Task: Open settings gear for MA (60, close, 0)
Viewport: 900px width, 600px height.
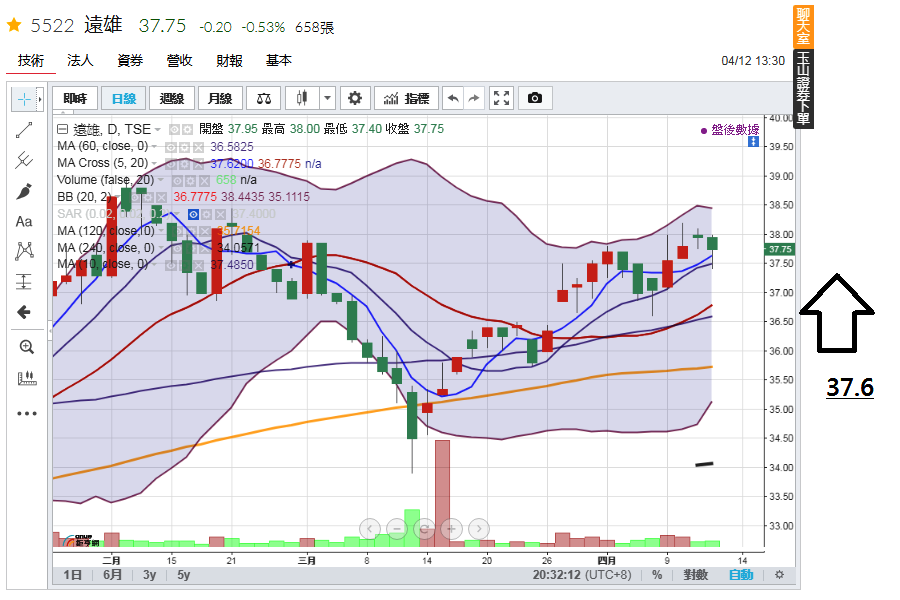Action: pyautogui.click(x=184, y=148)
